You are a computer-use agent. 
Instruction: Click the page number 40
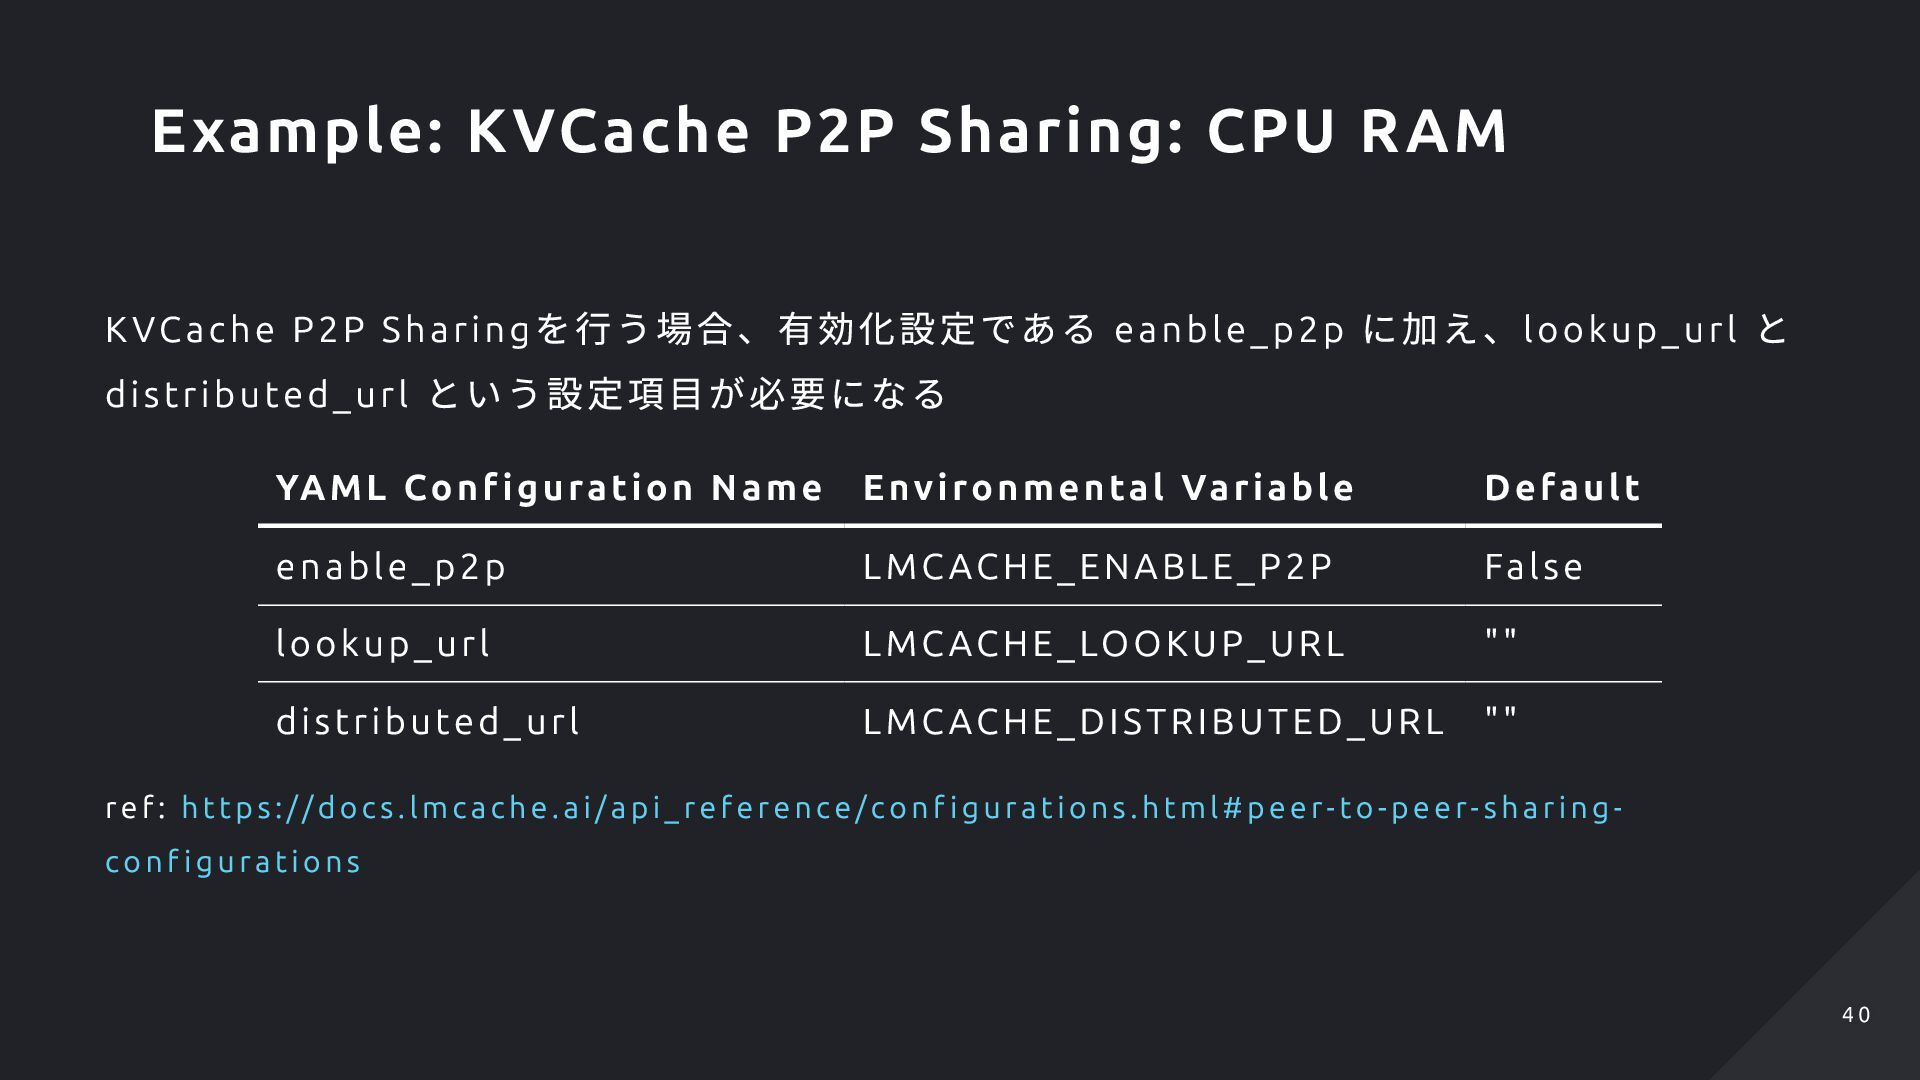[1856, 1015]
